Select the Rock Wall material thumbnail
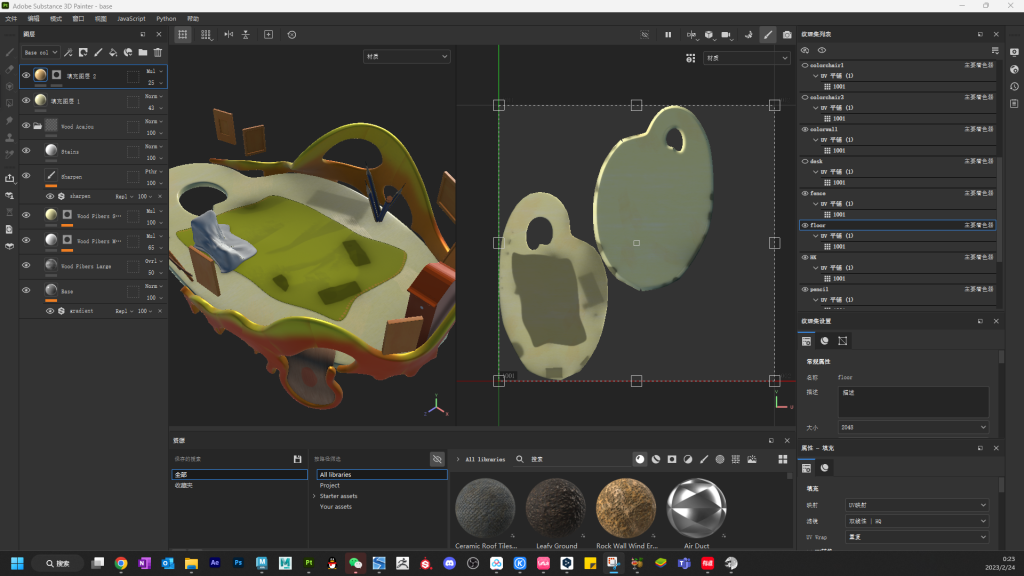1024x576 pixels. pos(626,506)
